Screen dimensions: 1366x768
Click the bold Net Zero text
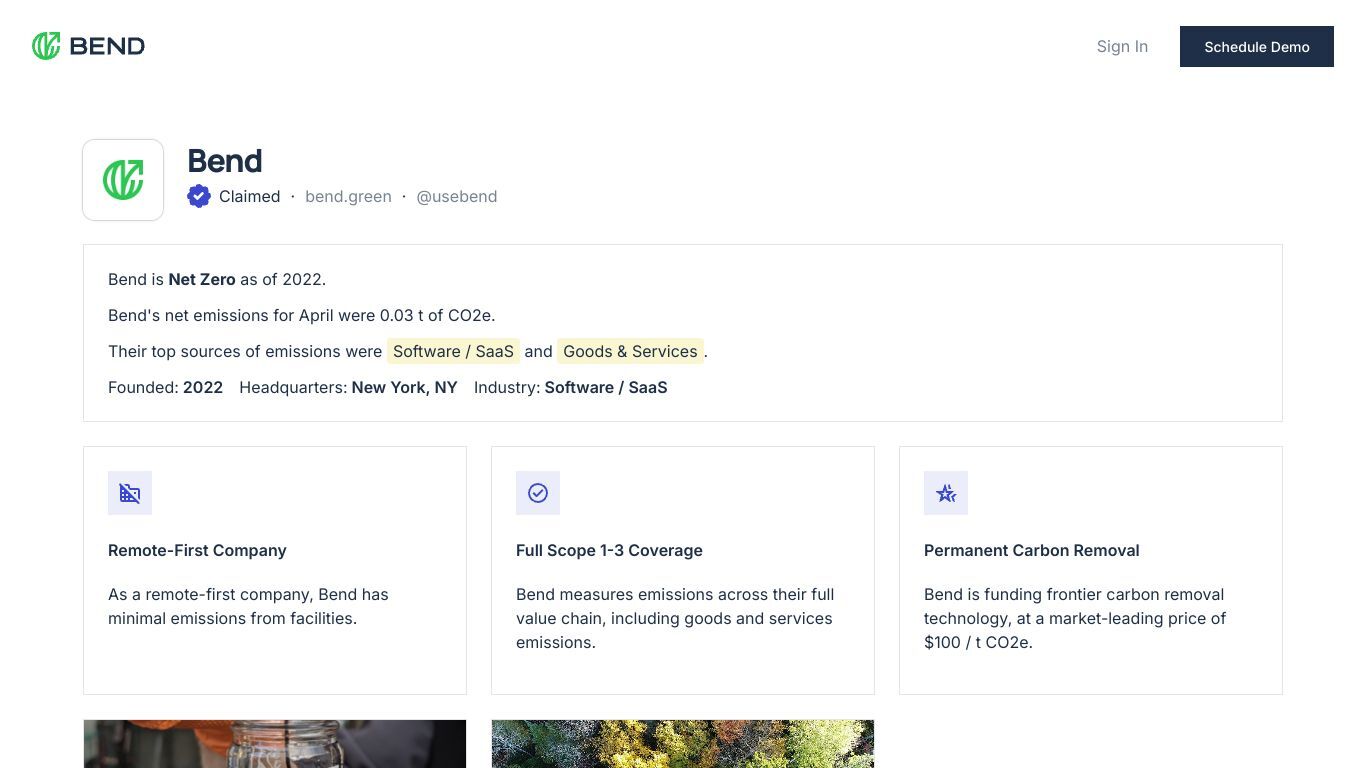[x=202, y=279]
